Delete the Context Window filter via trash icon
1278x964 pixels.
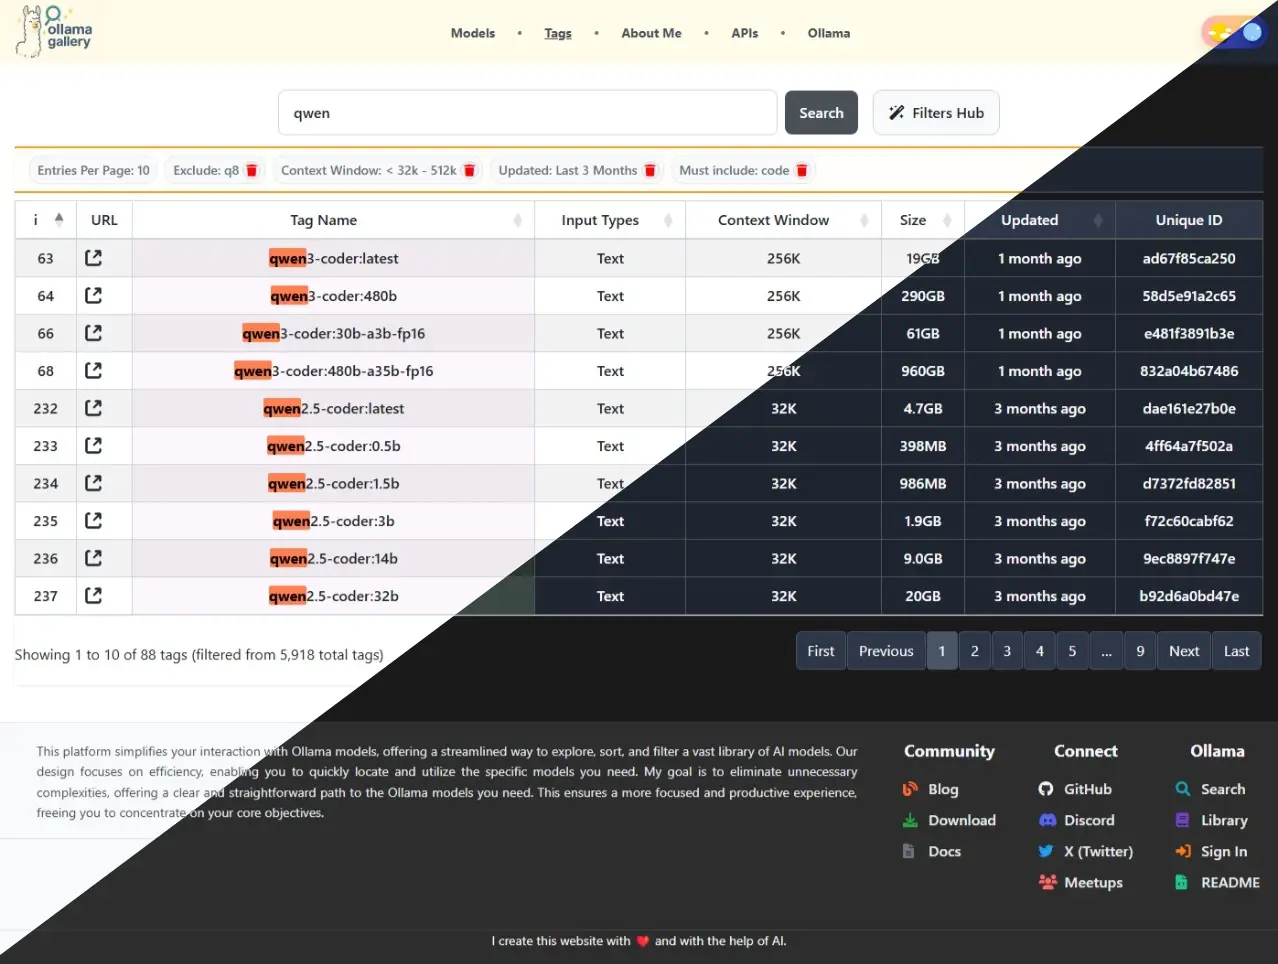click(469, 170)
